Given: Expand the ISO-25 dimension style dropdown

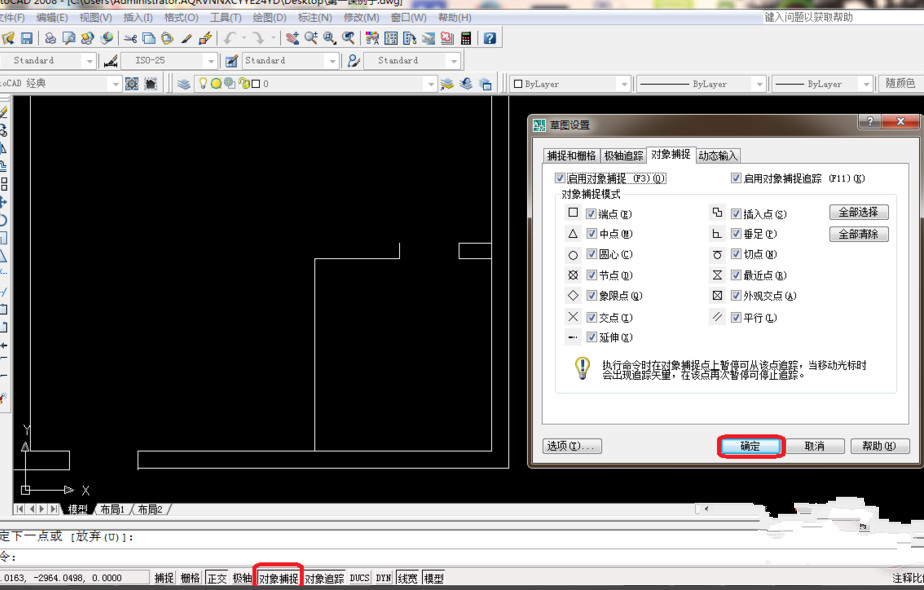Looking at the screenshot, I should point(210,61).
